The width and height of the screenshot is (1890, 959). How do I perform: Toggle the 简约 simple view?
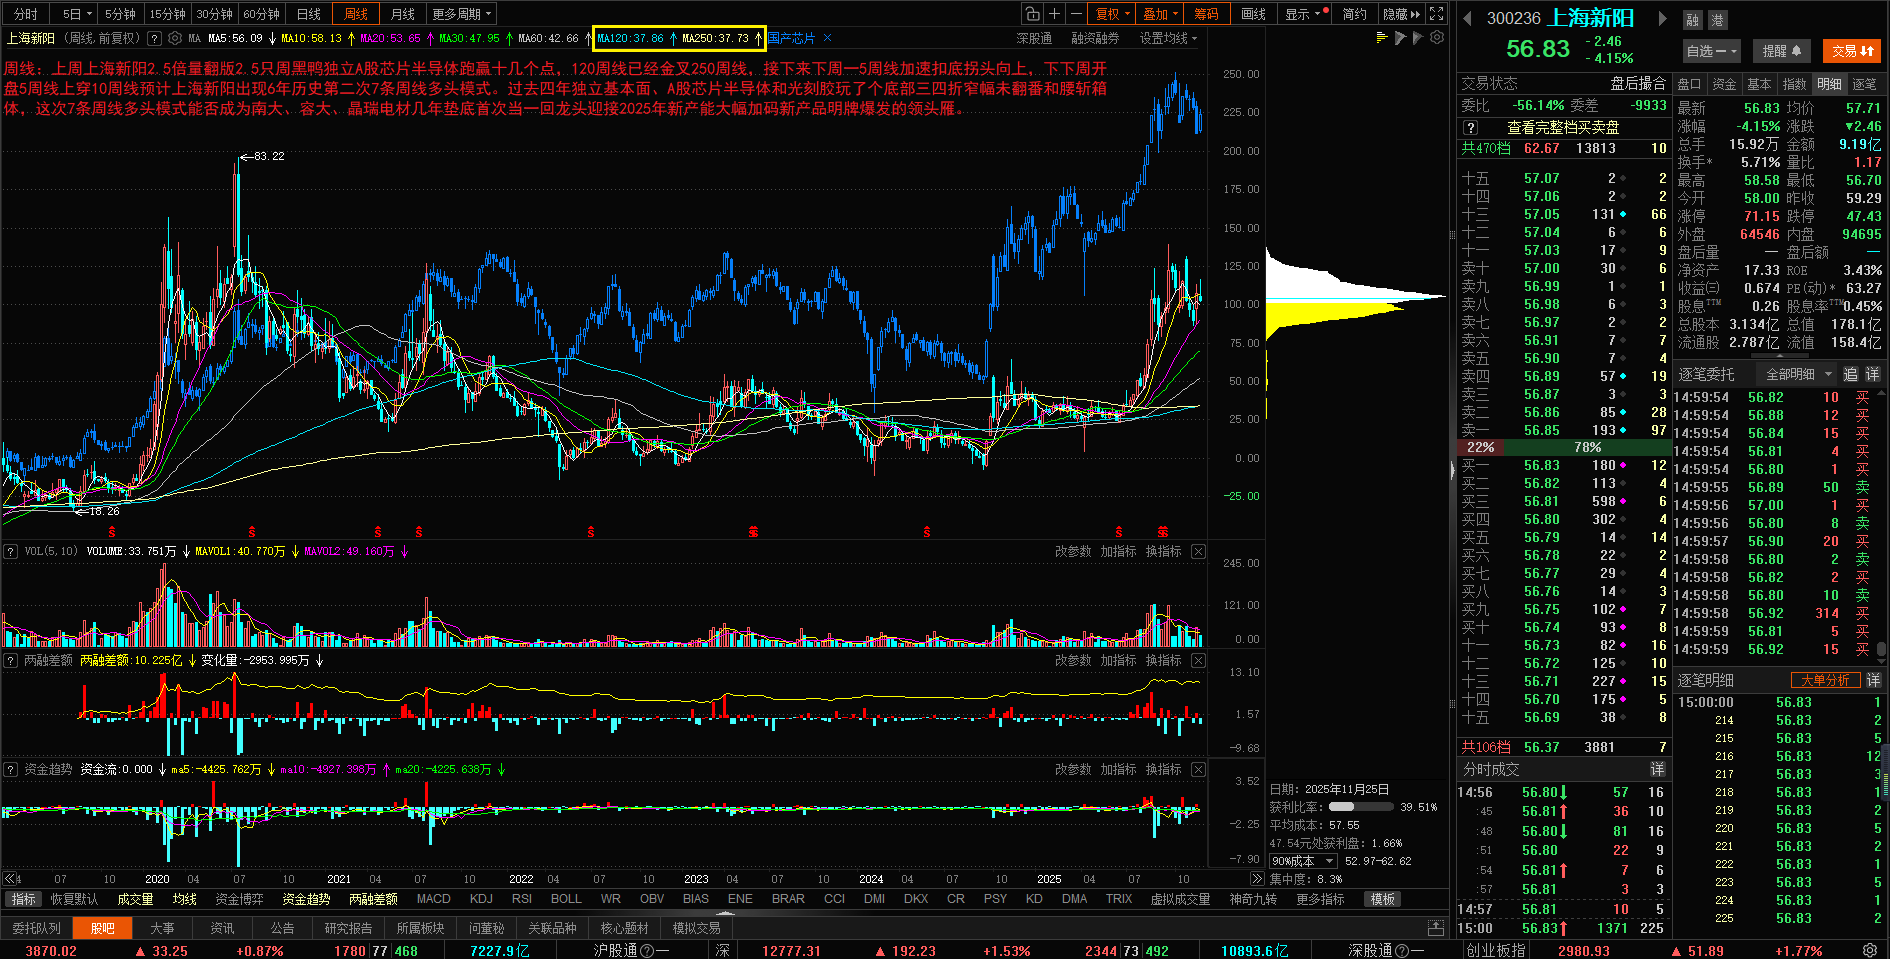[x=1354, y=14]
